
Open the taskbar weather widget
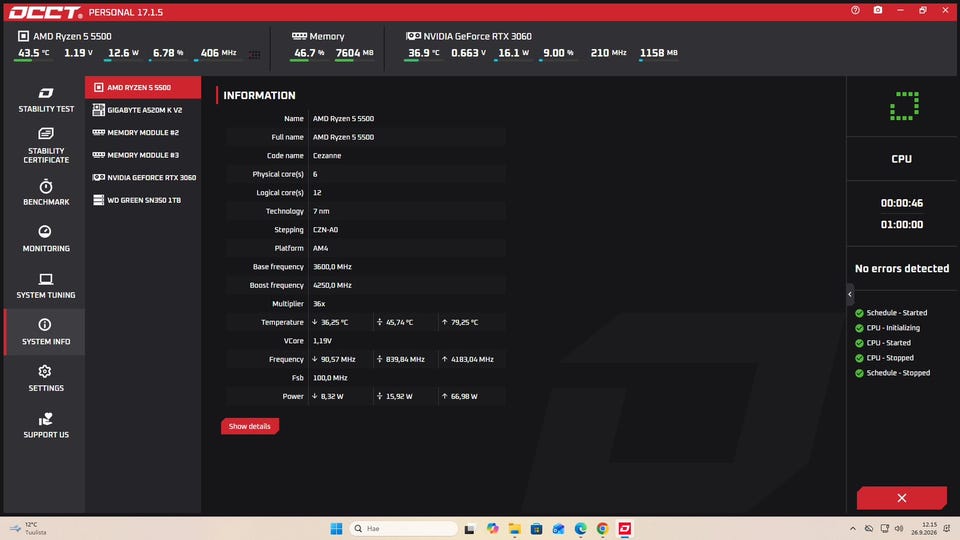28,528
